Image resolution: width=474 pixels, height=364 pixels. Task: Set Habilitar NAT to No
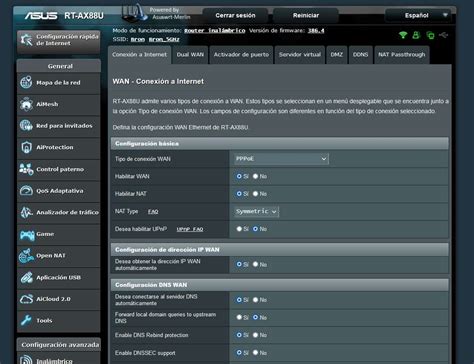(255, 193)
